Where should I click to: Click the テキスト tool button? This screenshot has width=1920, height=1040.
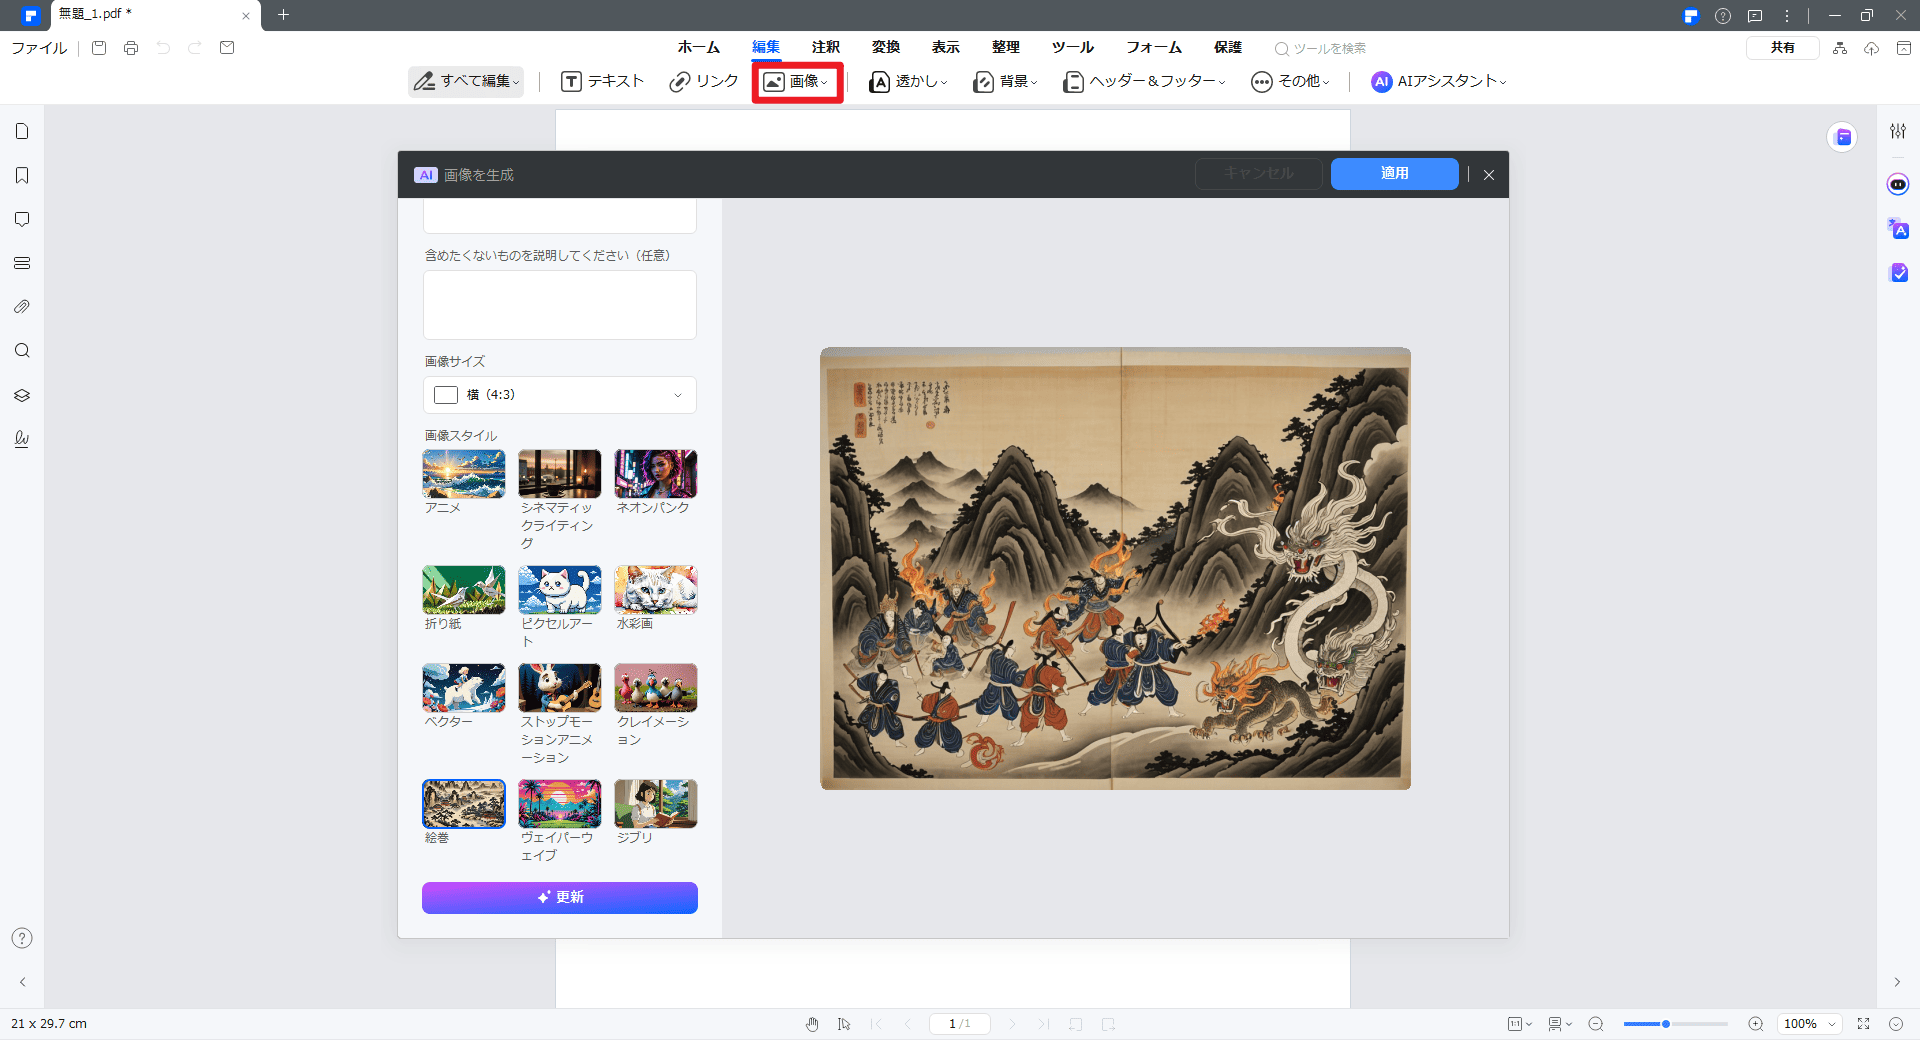602,82
